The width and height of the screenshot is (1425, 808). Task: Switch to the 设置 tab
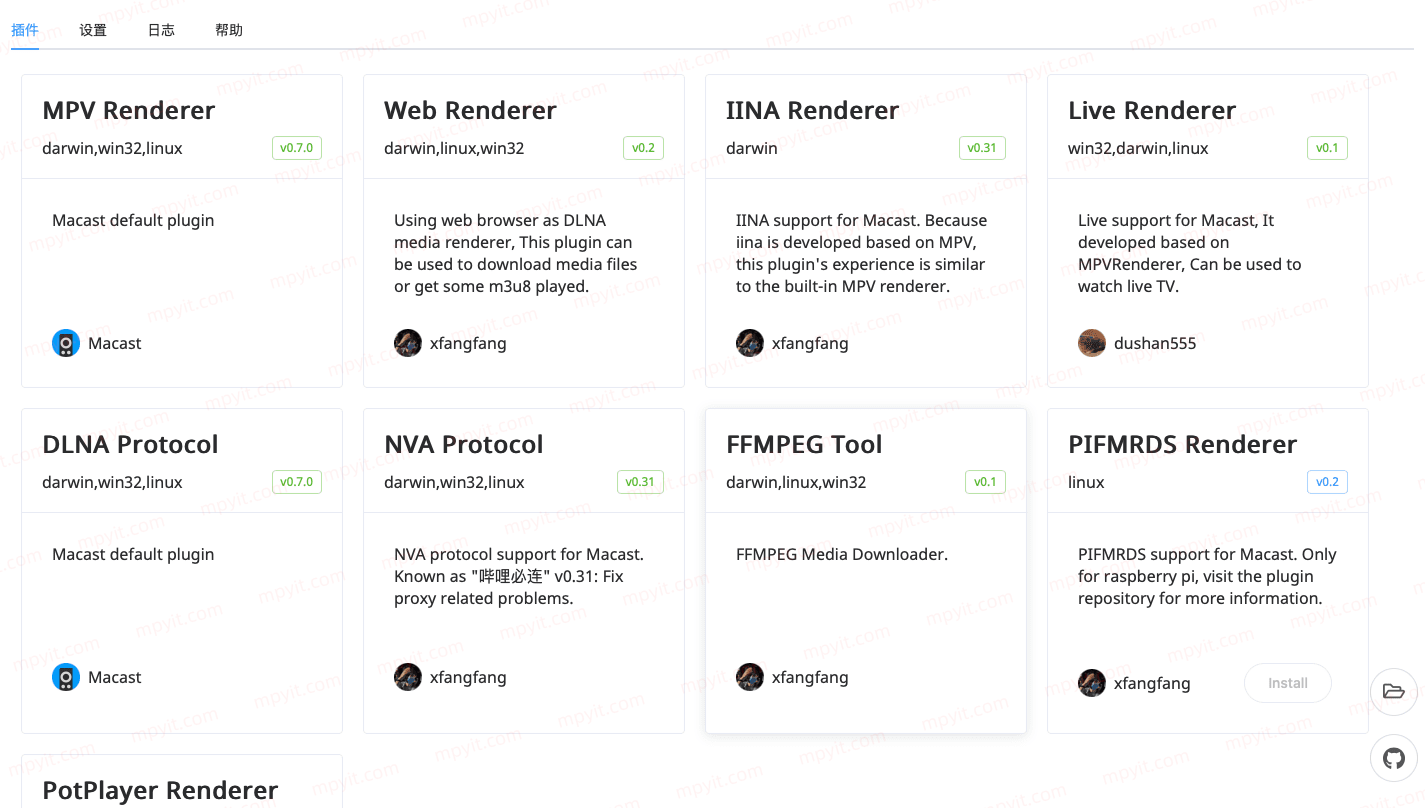point(93,30)
